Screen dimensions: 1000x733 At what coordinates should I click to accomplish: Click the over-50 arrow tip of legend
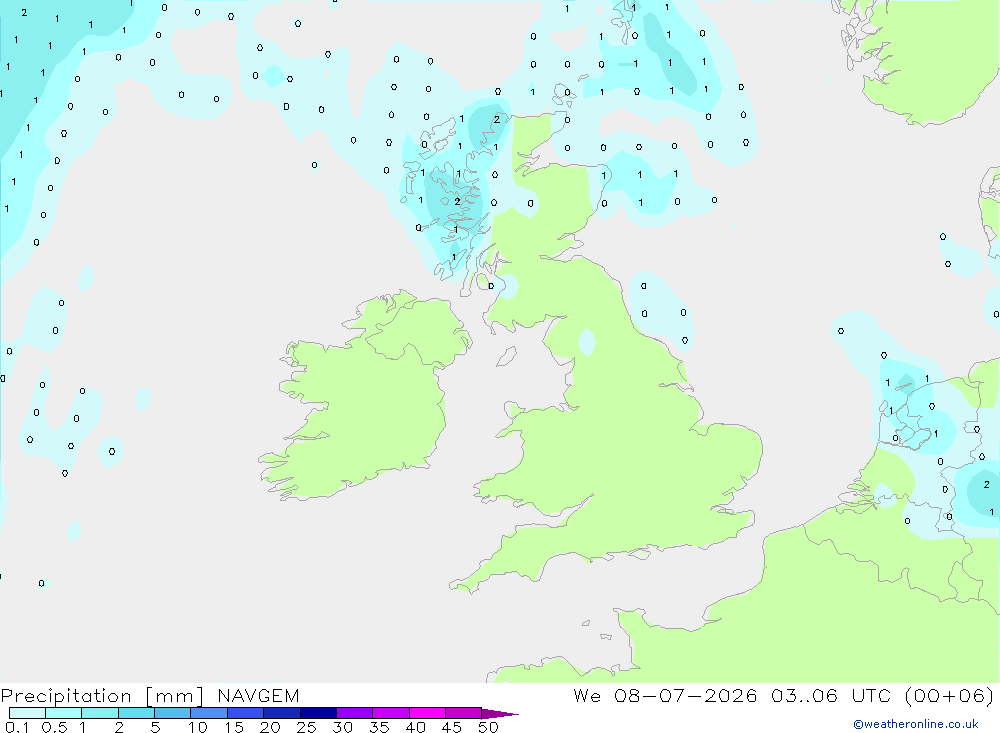(500, 714)
